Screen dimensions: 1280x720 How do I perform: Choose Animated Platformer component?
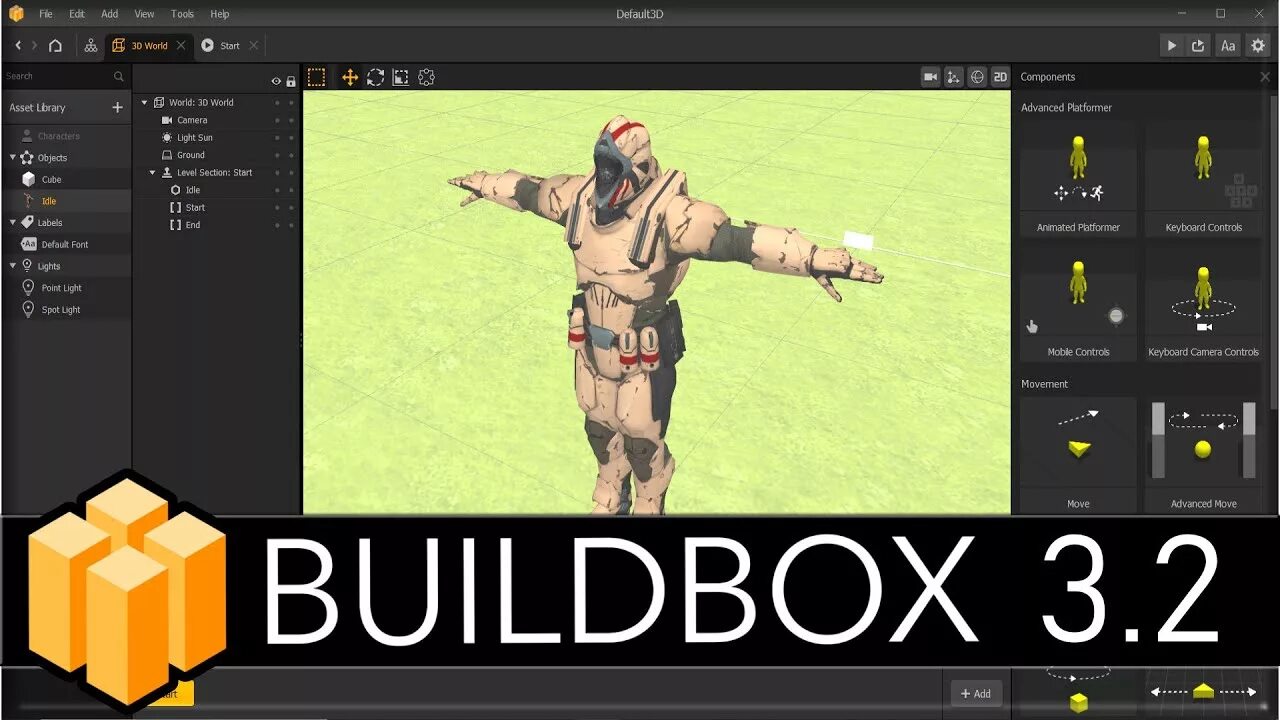tap(1078, 181)
